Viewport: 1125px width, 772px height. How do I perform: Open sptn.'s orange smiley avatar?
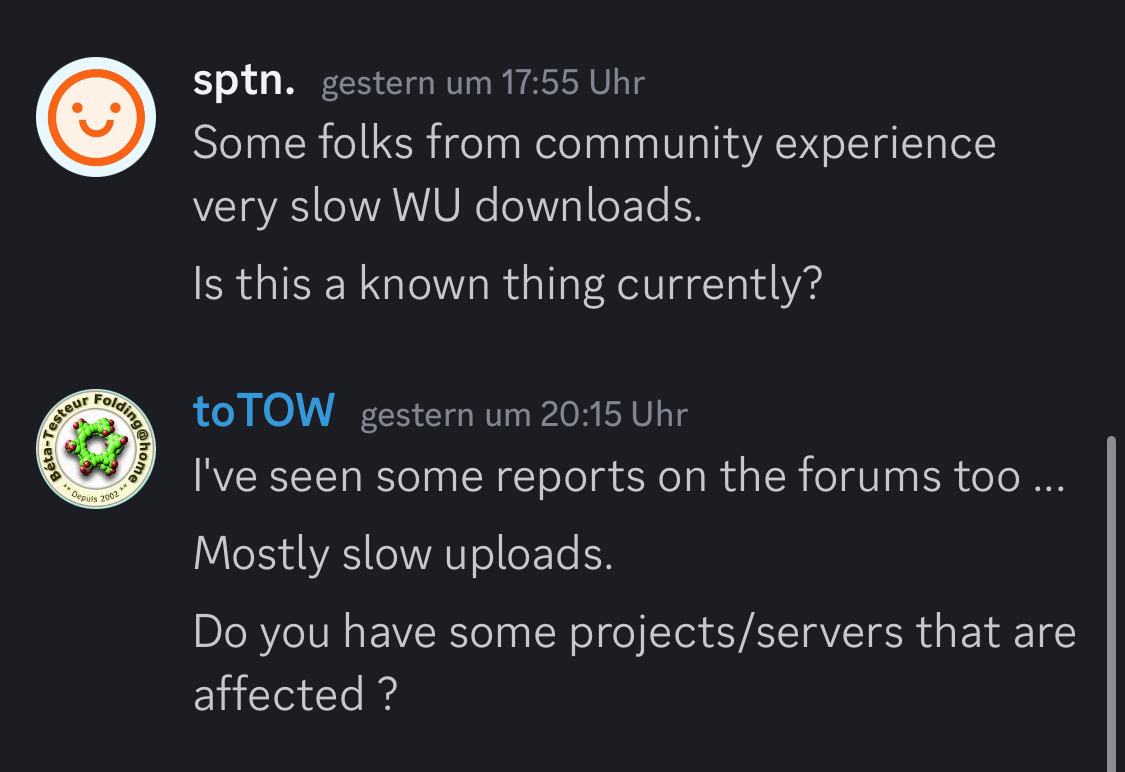coord(95,117)
